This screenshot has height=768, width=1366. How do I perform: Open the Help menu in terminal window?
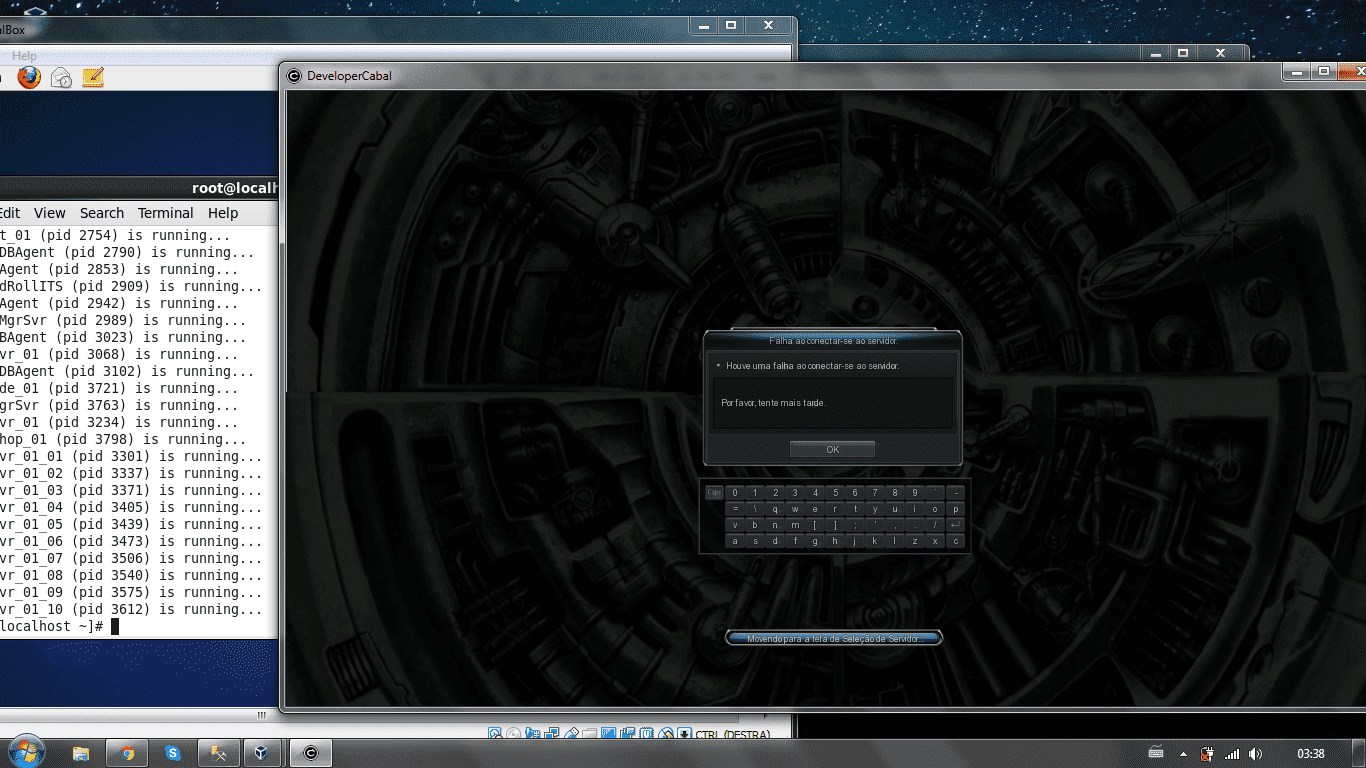pos(223,213)
